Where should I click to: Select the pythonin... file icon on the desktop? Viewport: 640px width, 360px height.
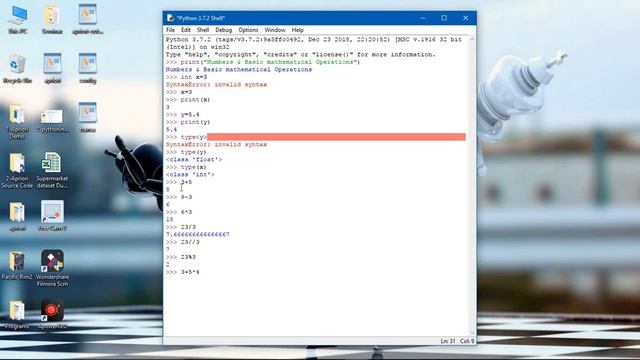(52, 121)
